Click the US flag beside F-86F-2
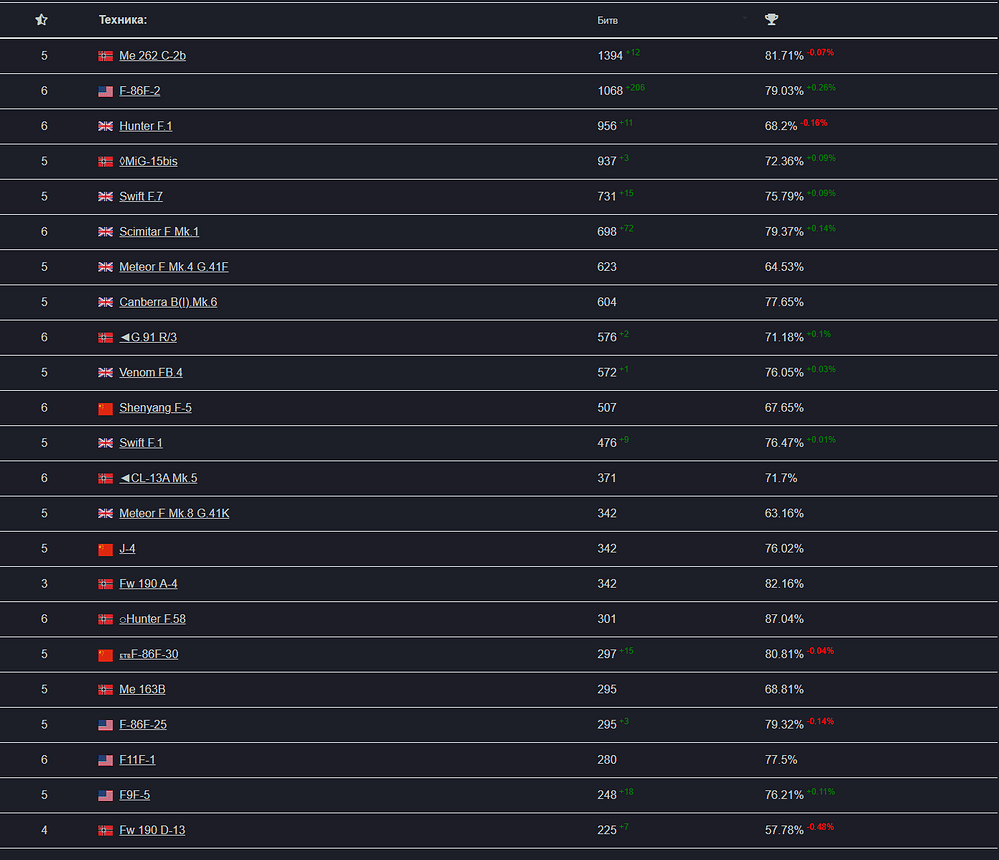 click(106, 91)
